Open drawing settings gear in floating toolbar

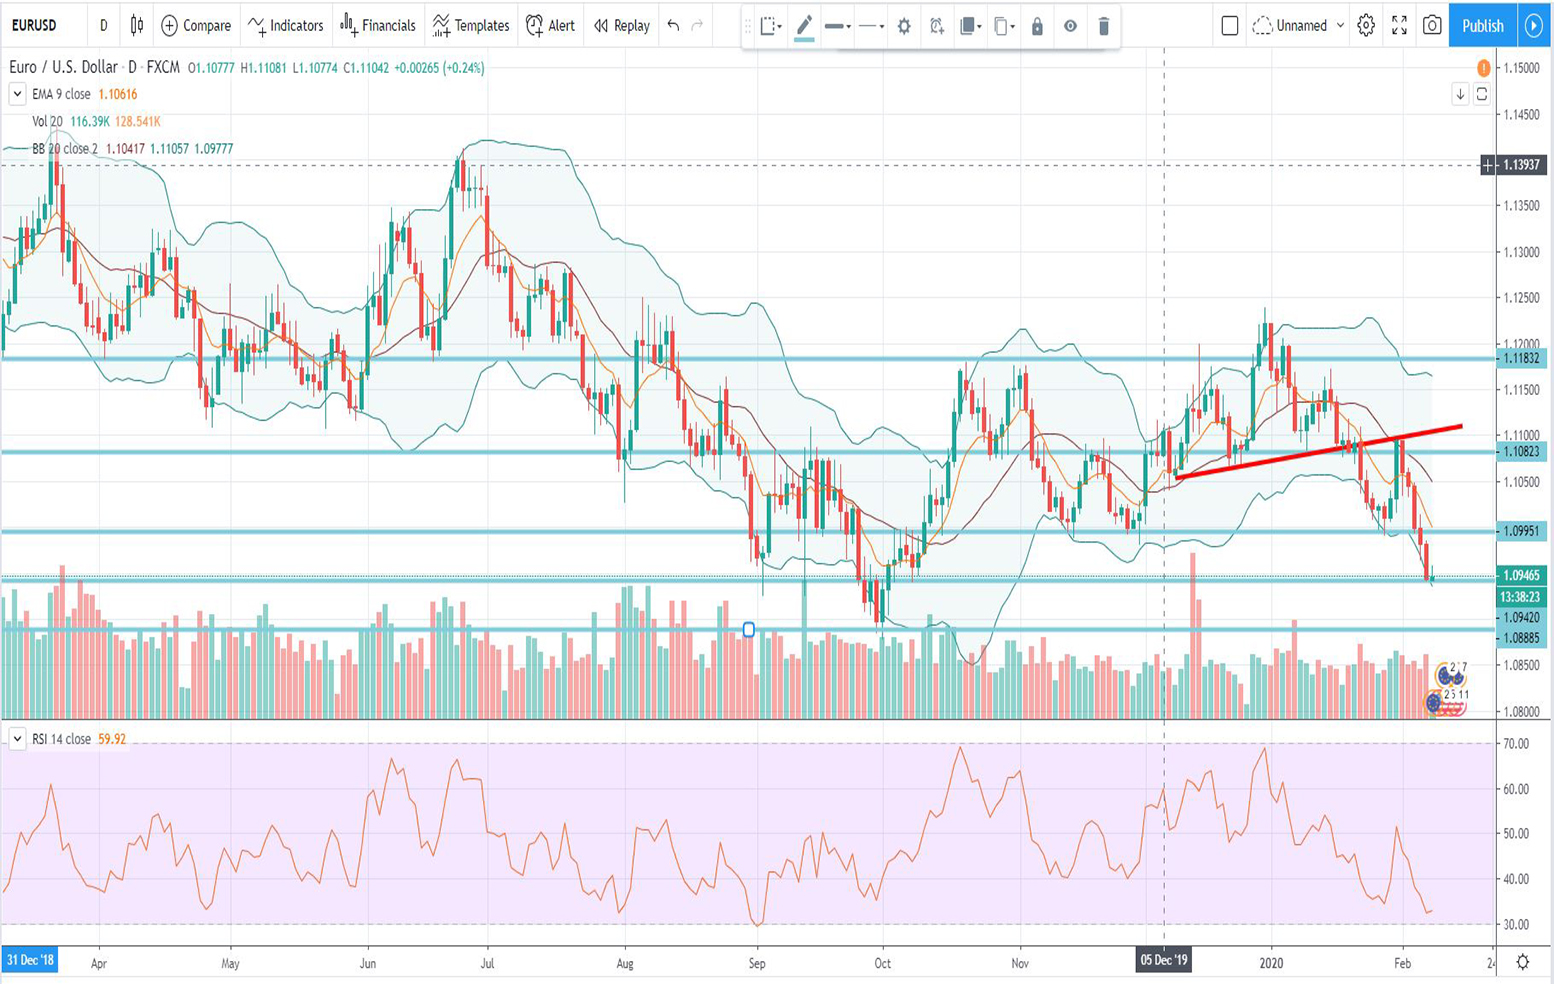click(904, 27)
